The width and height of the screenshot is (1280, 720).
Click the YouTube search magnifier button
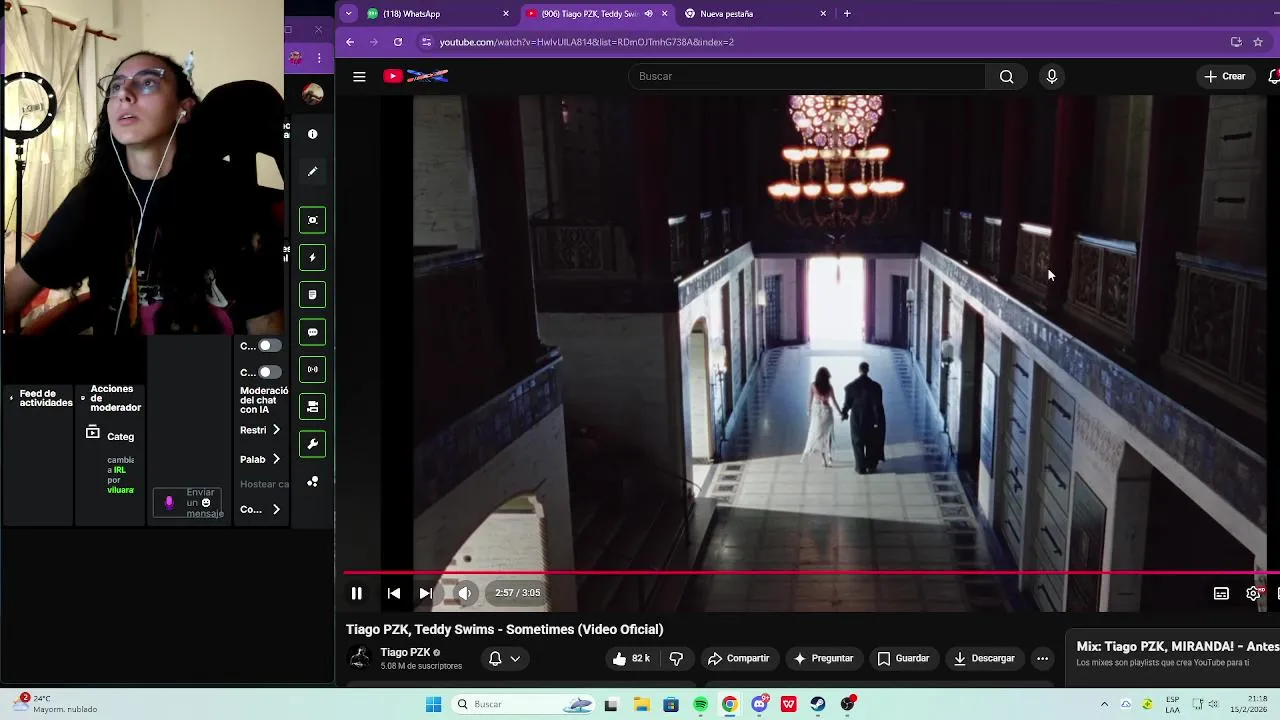[1006, 76]
